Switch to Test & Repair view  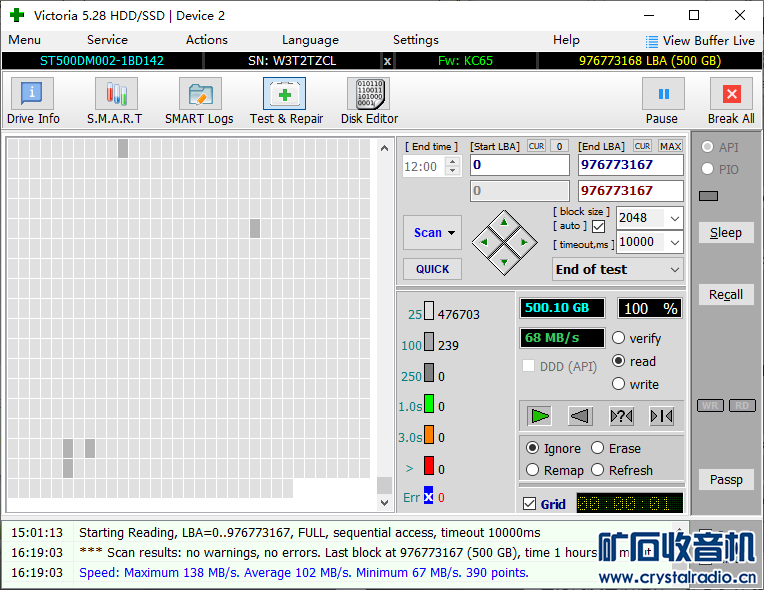click(286, 102)
